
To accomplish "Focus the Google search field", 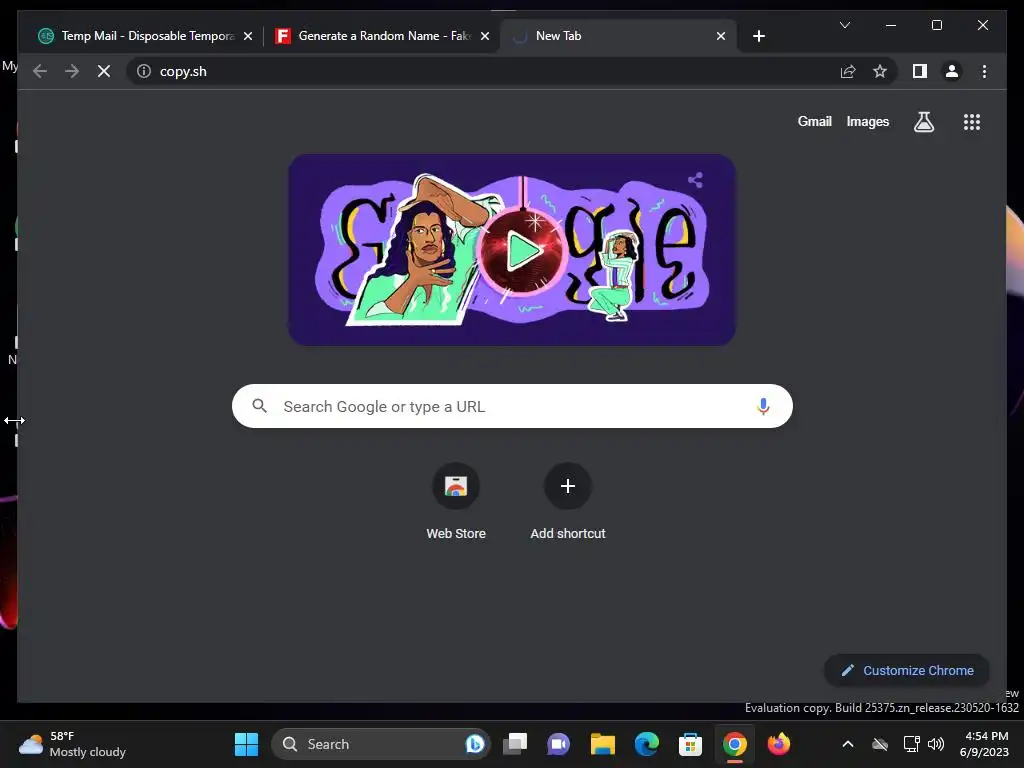I will [512, 406].
